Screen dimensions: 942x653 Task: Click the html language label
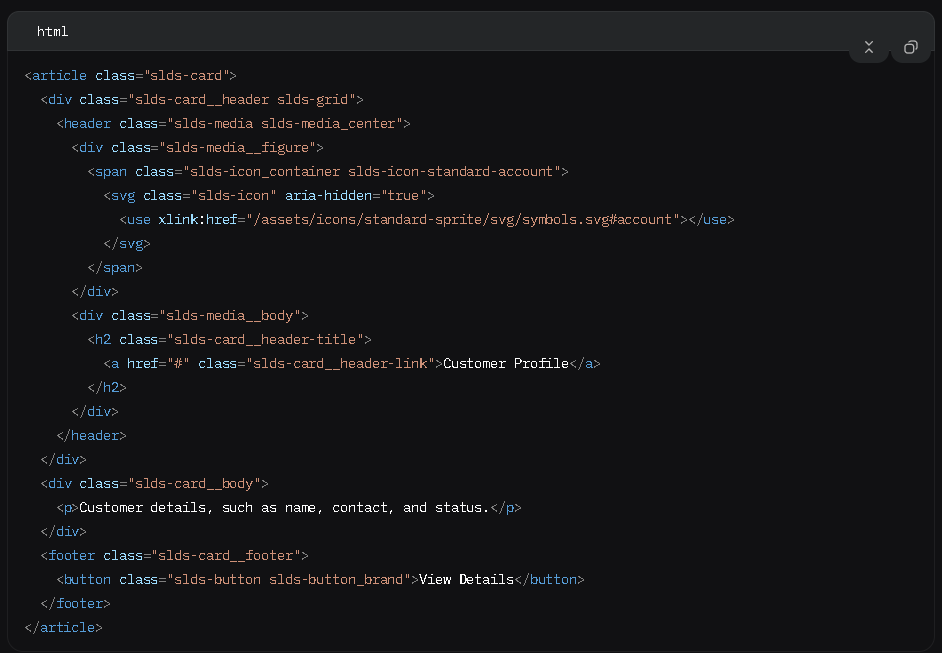pos(52,31)
